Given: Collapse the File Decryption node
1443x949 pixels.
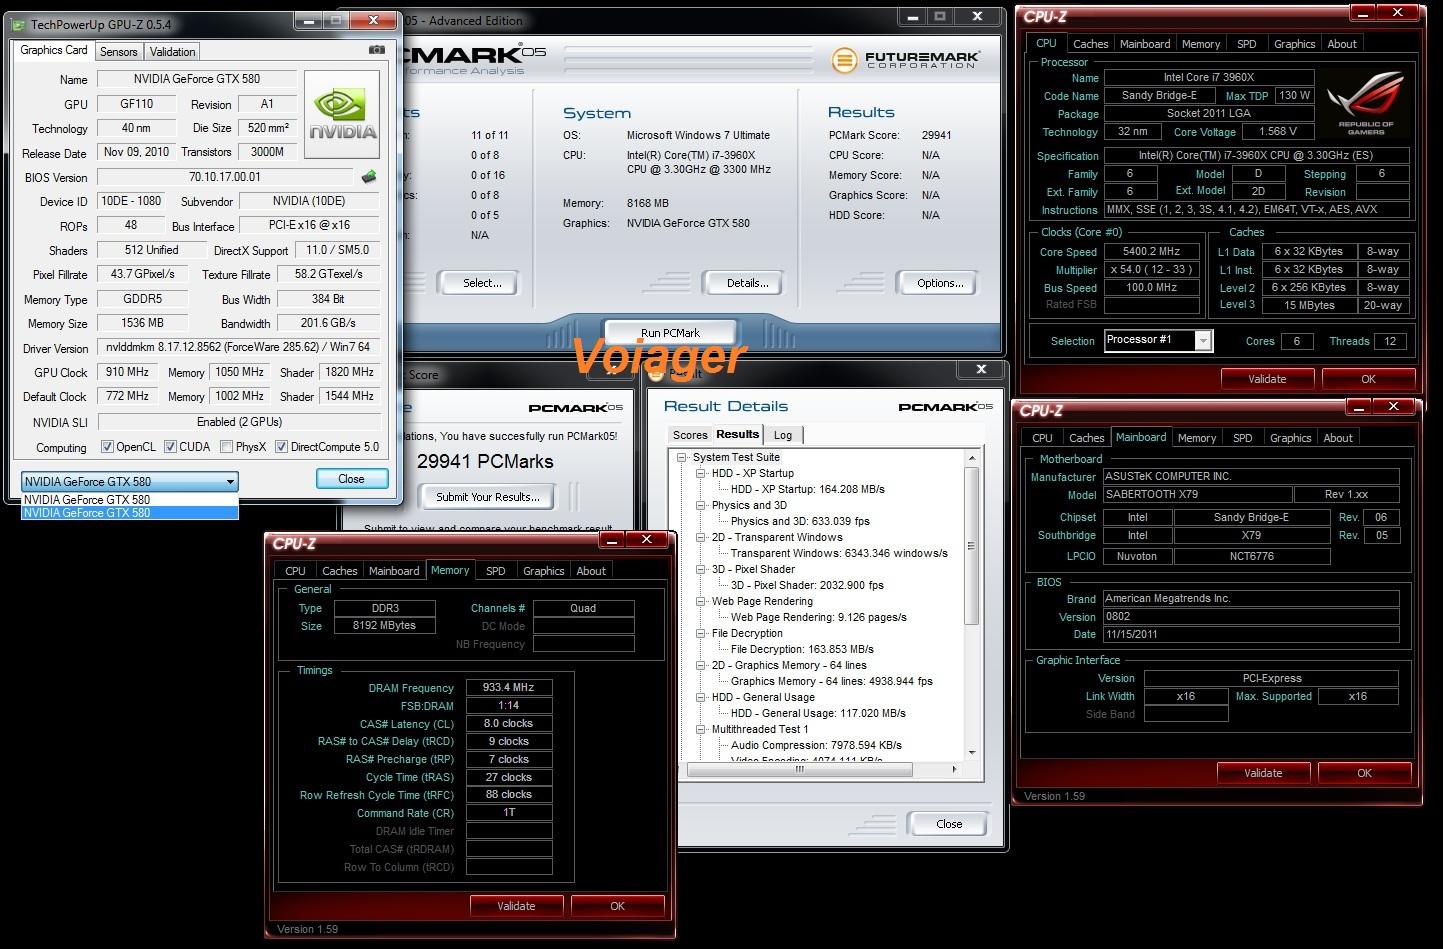Looking at the screenshot, I should pos(702,634).
